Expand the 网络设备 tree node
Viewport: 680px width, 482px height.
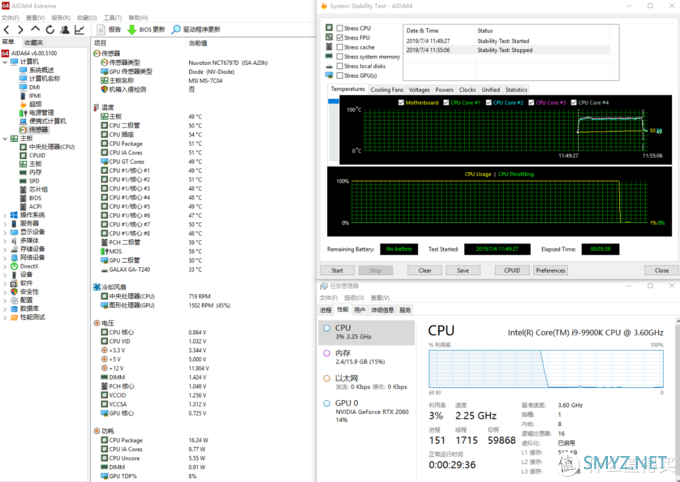(x=5, y=258)
